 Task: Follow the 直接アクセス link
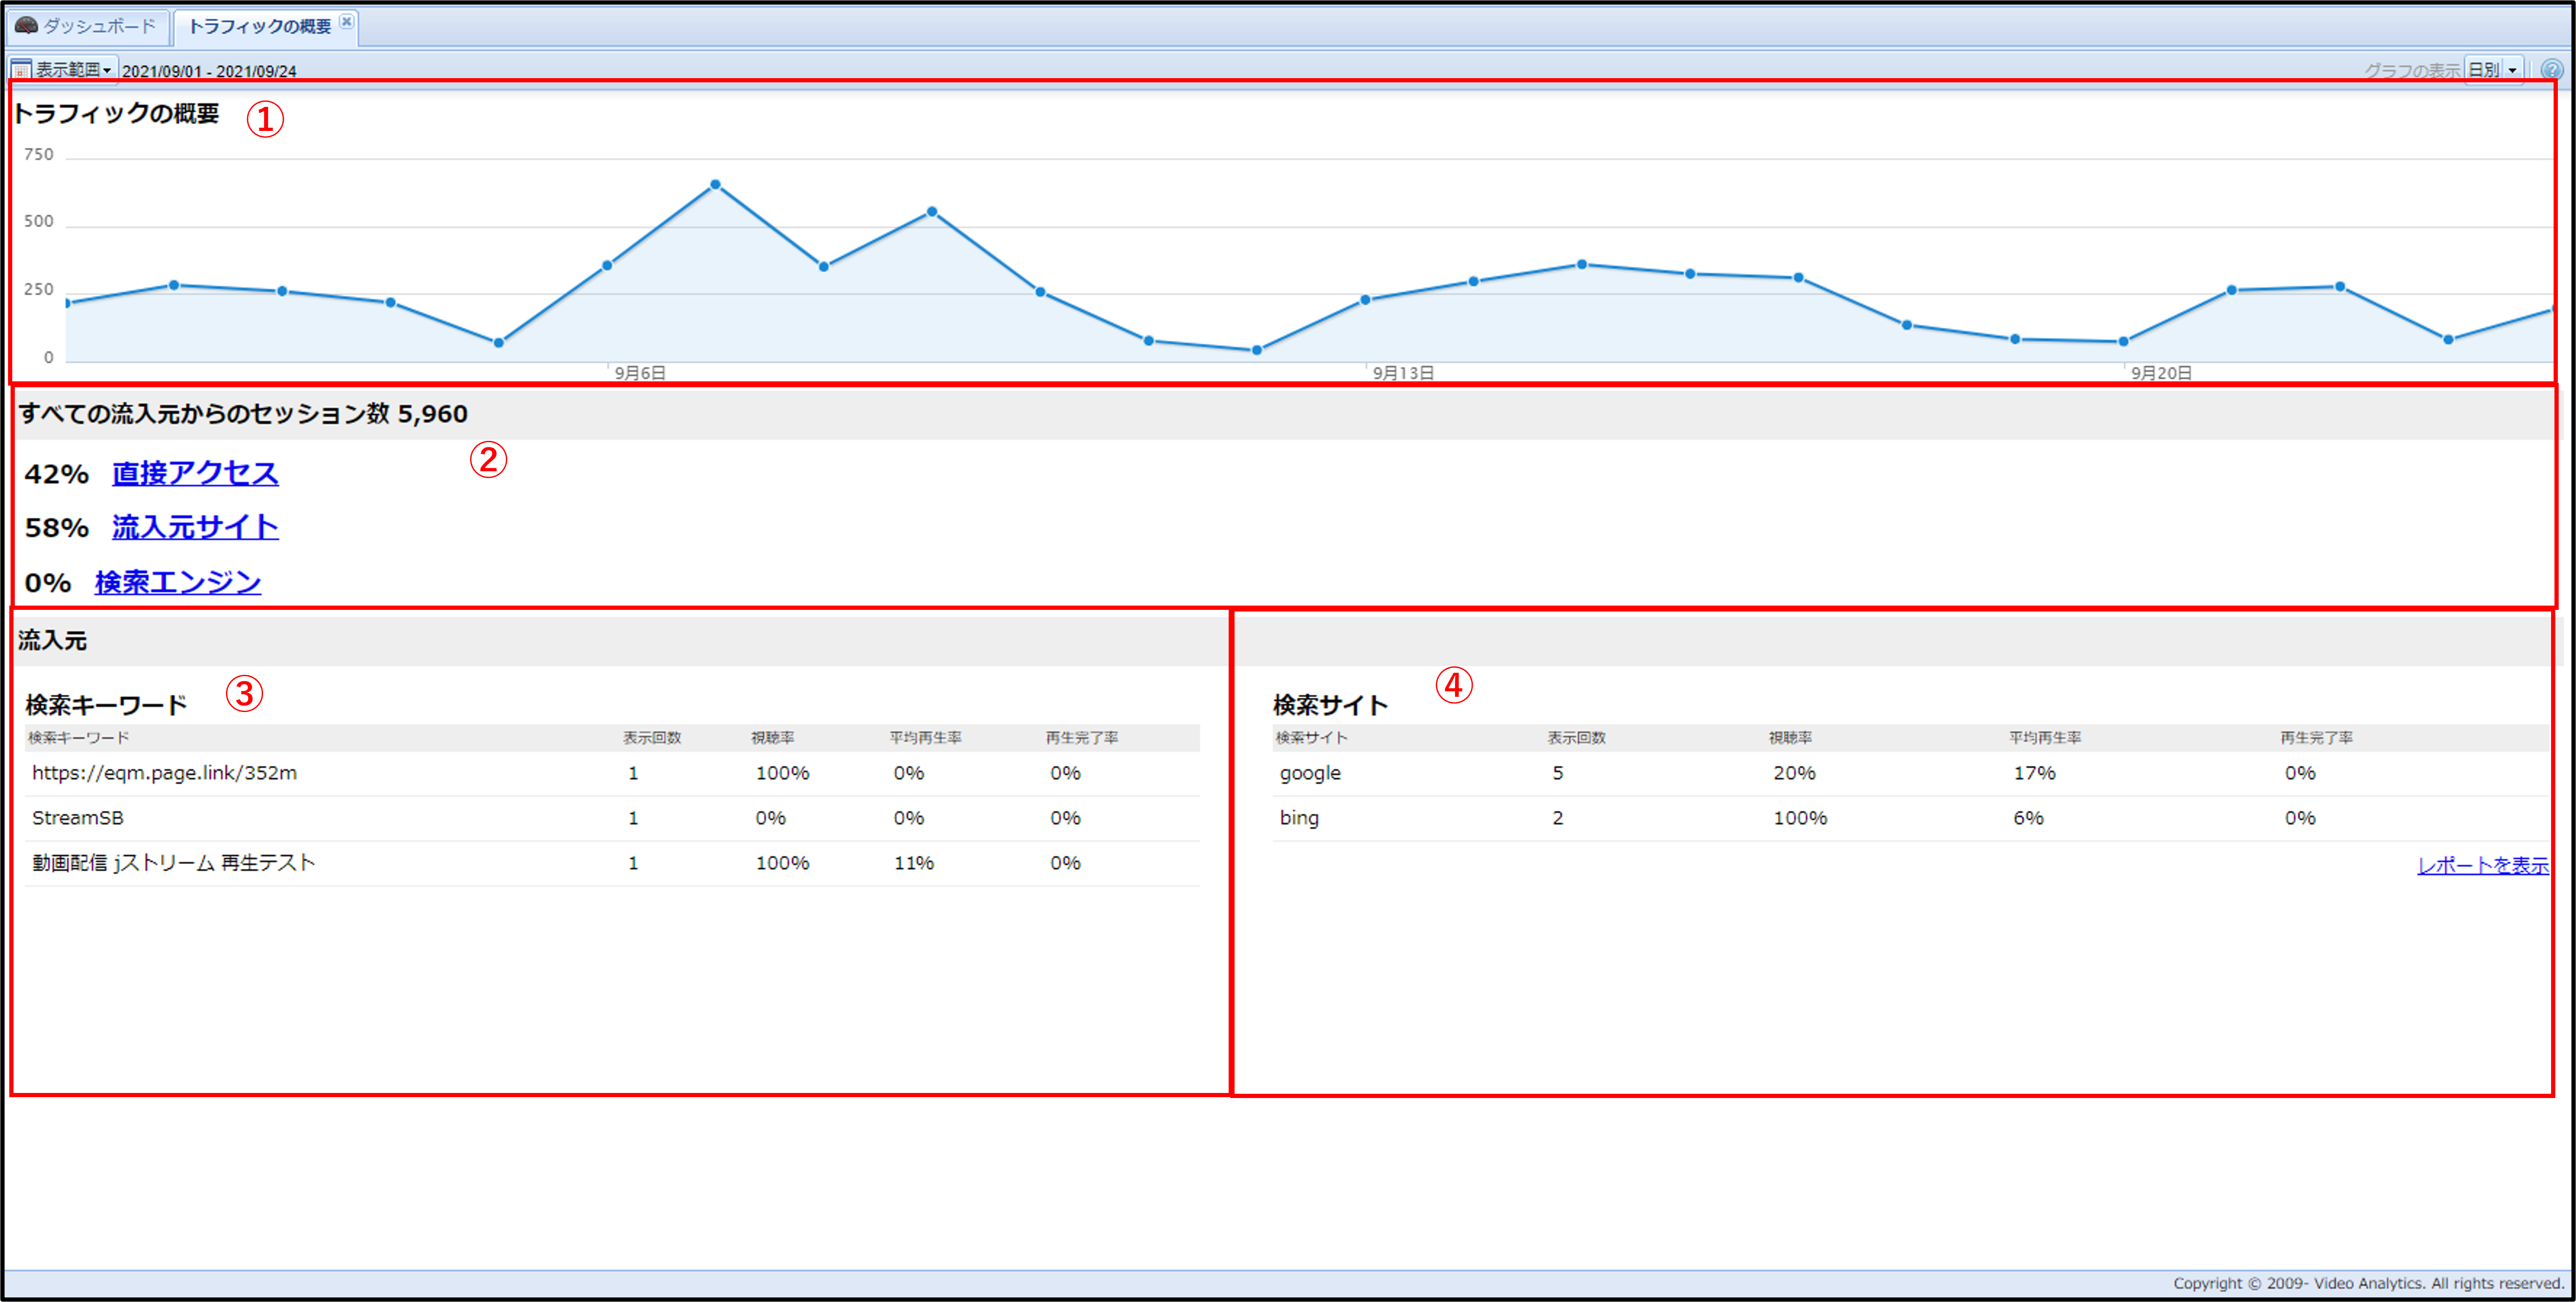195,473
